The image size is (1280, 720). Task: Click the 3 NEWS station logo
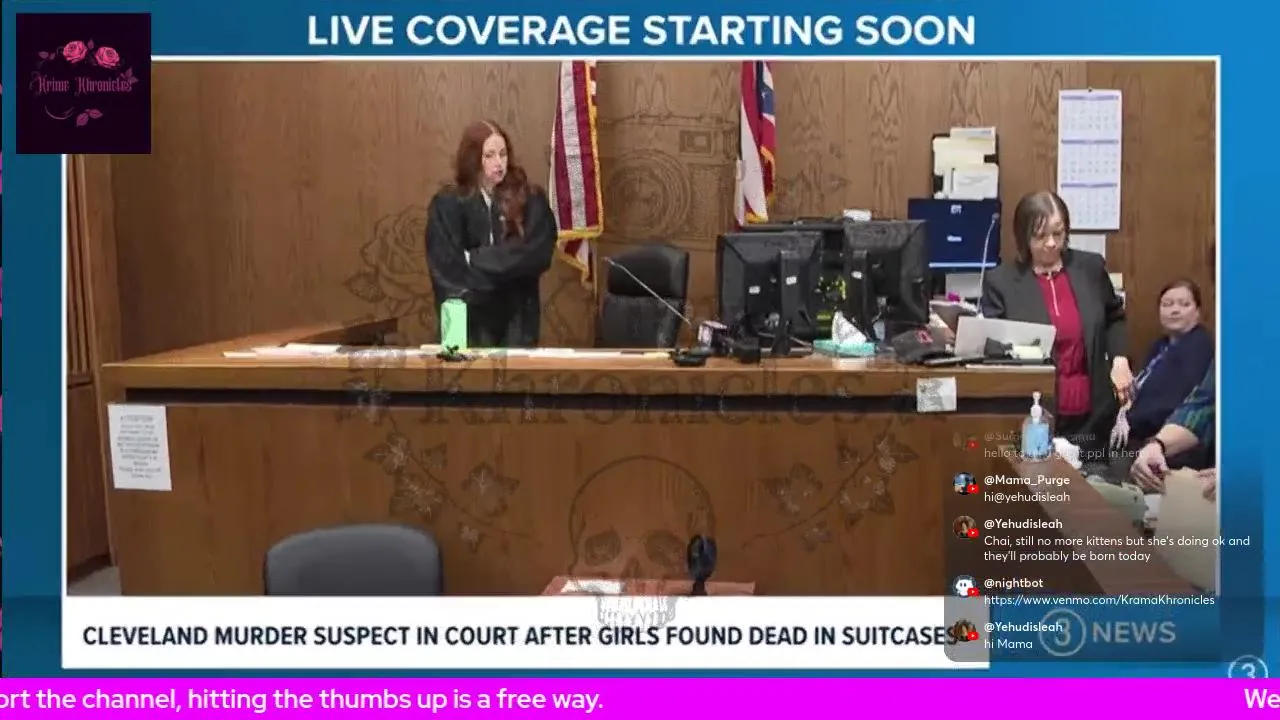pyautogui.click(x=1108, y=632)
